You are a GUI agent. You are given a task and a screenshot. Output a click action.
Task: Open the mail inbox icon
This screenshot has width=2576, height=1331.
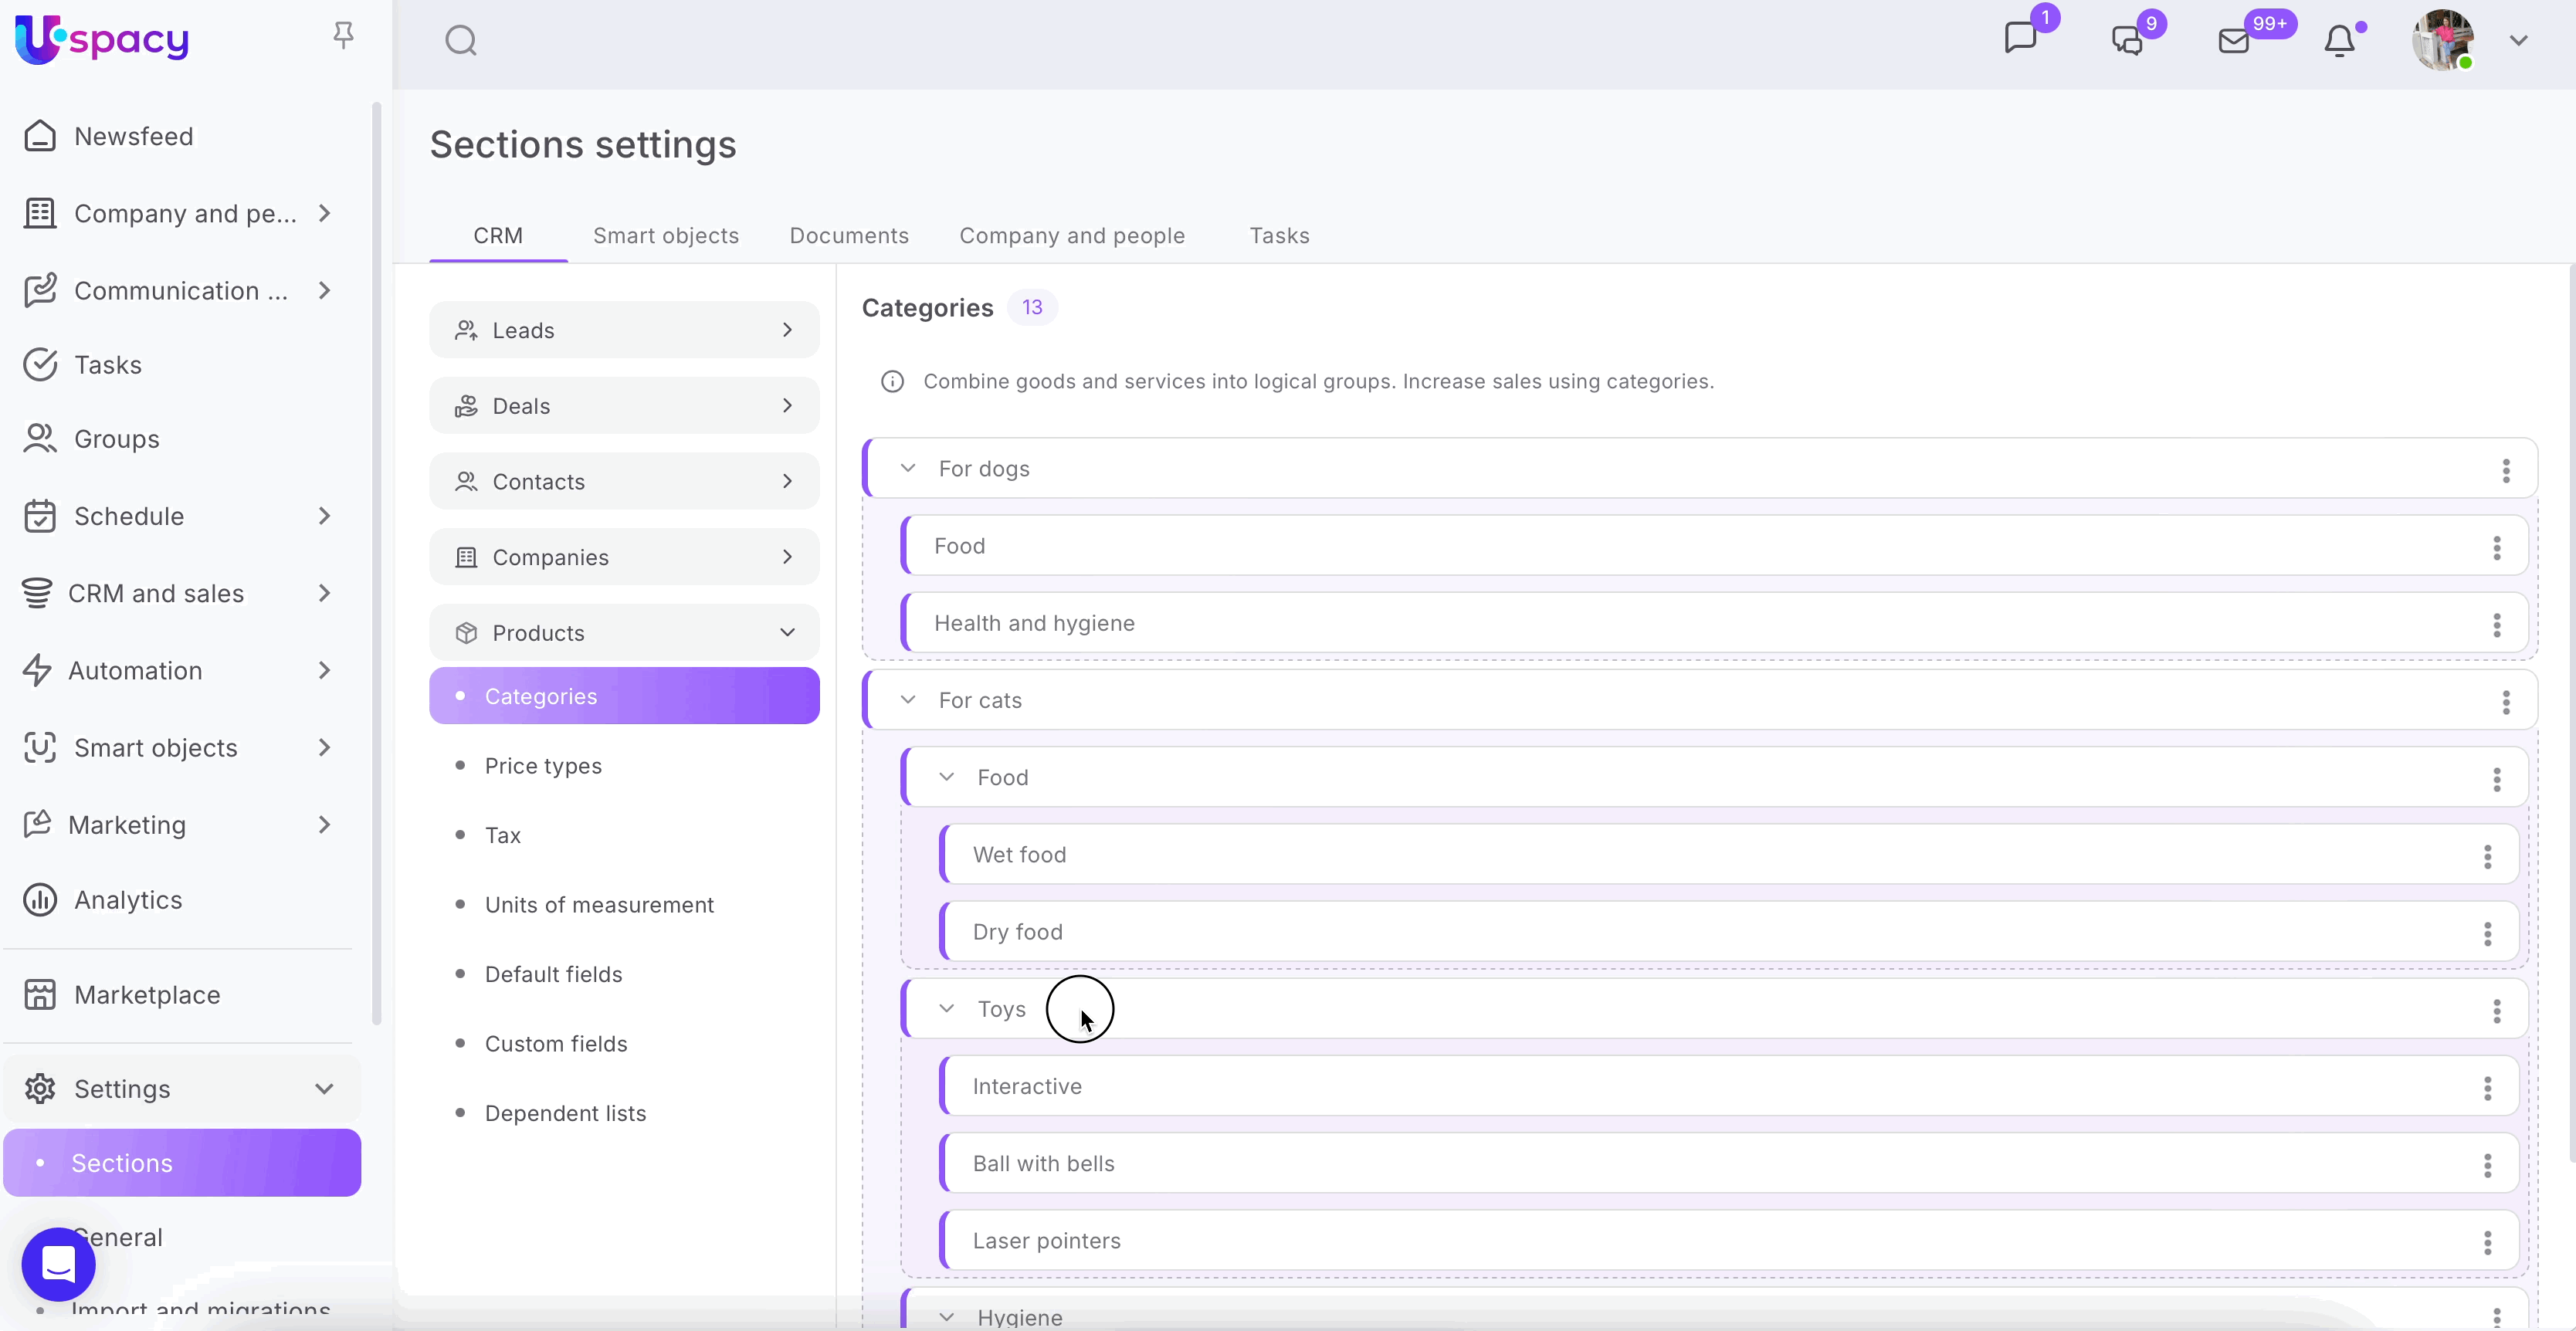pos(2233,41)
